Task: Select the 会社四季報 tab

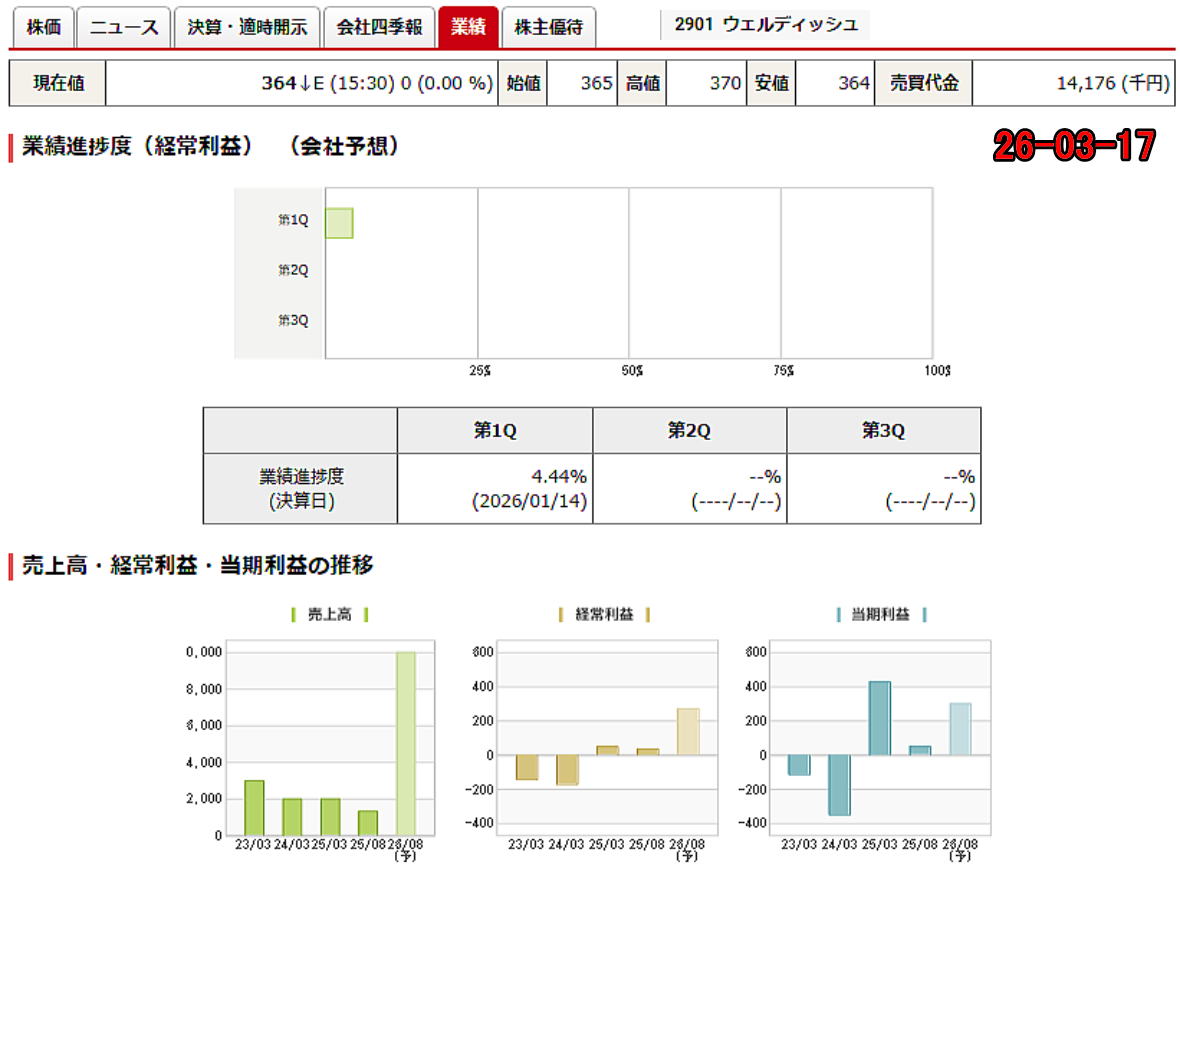Action: point(379,27)
